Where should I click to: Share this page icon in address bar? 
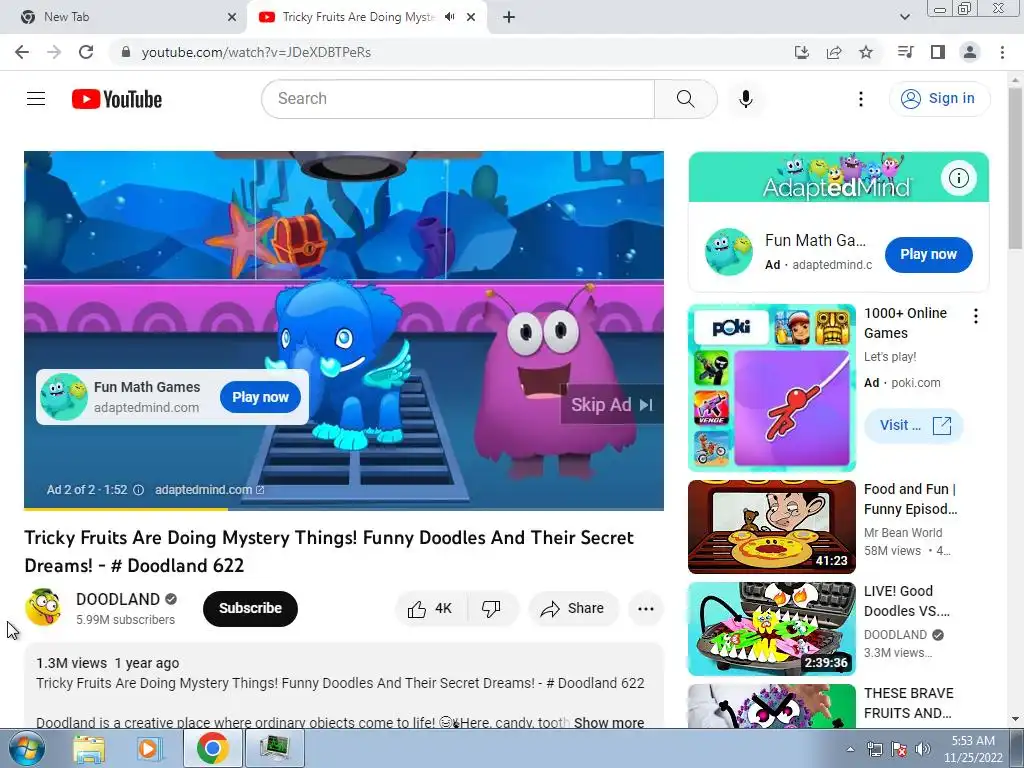tap(834, 52)
